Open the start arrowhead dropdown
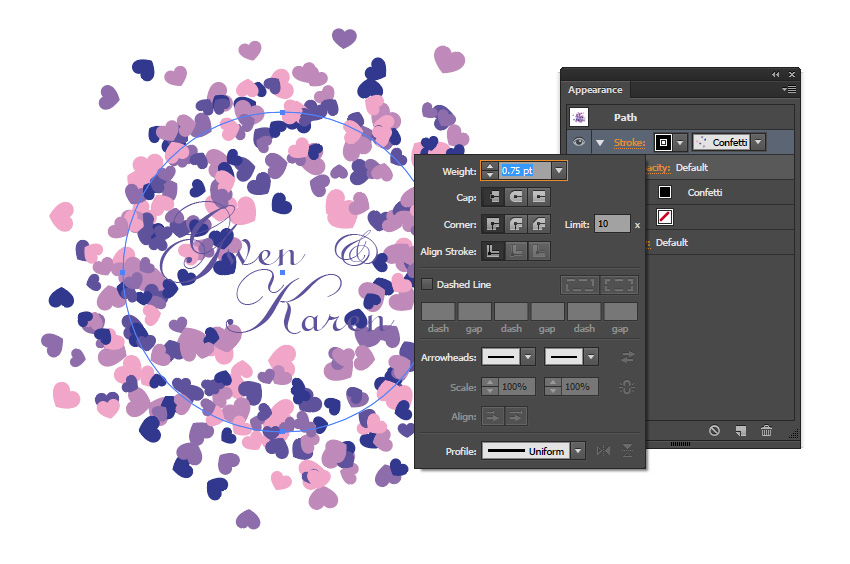 (x=528, y=357)
